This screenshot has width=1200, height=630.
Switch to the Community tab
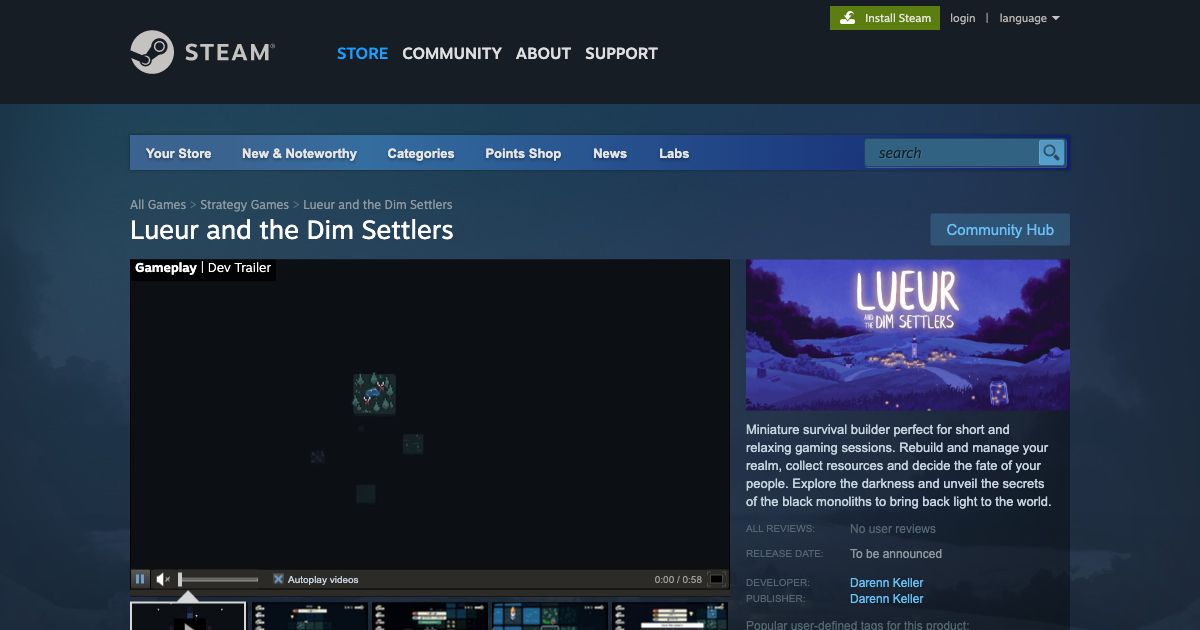[452, 53]
